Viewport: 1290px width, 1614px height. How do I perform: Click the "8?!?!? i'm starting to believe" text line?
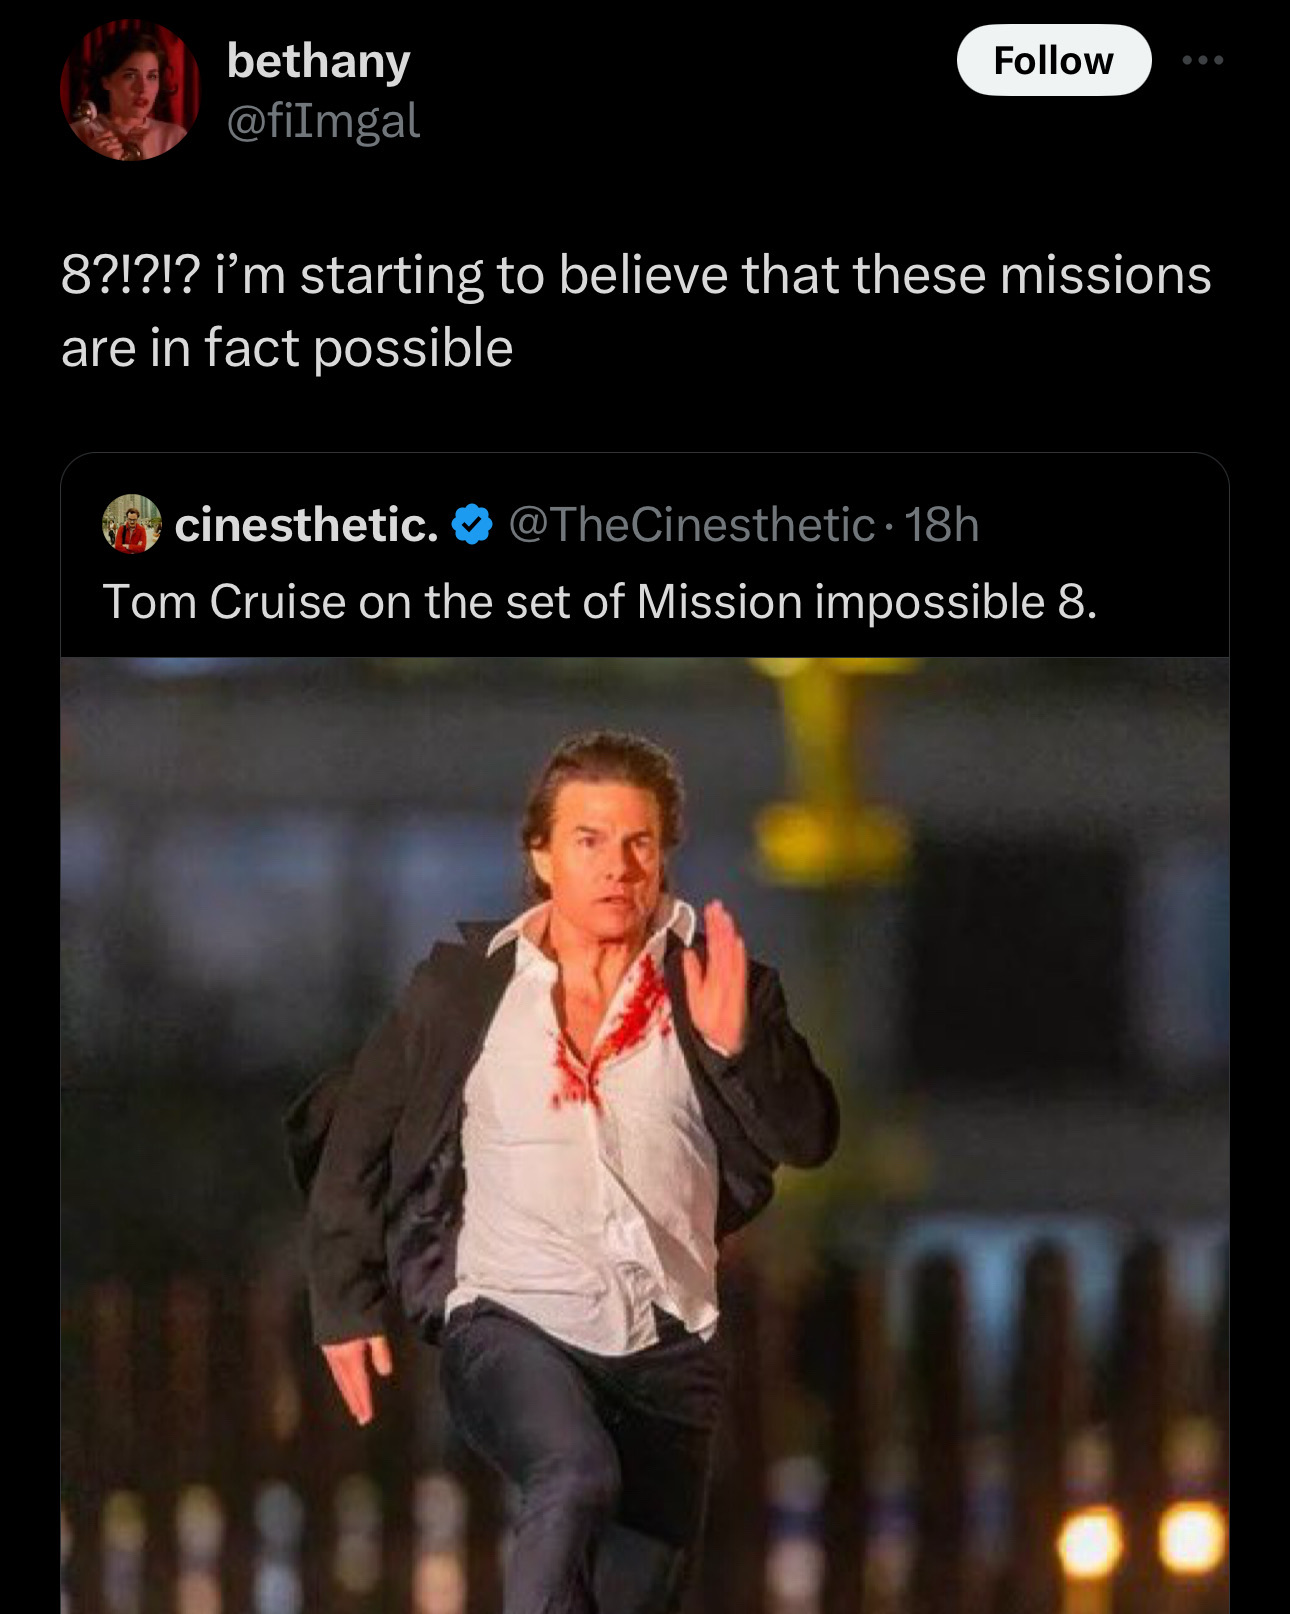coord(635,275)
